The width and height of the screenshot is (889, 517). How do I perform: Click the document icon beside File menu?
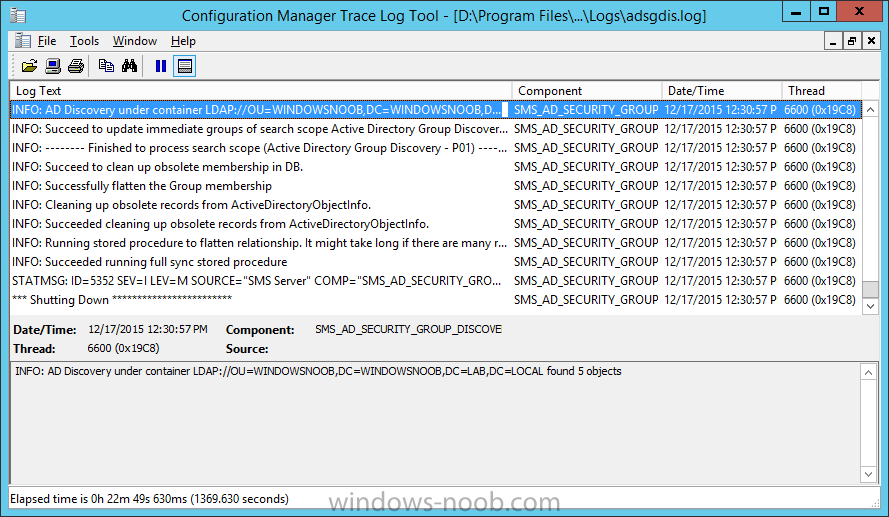point(23,41)
